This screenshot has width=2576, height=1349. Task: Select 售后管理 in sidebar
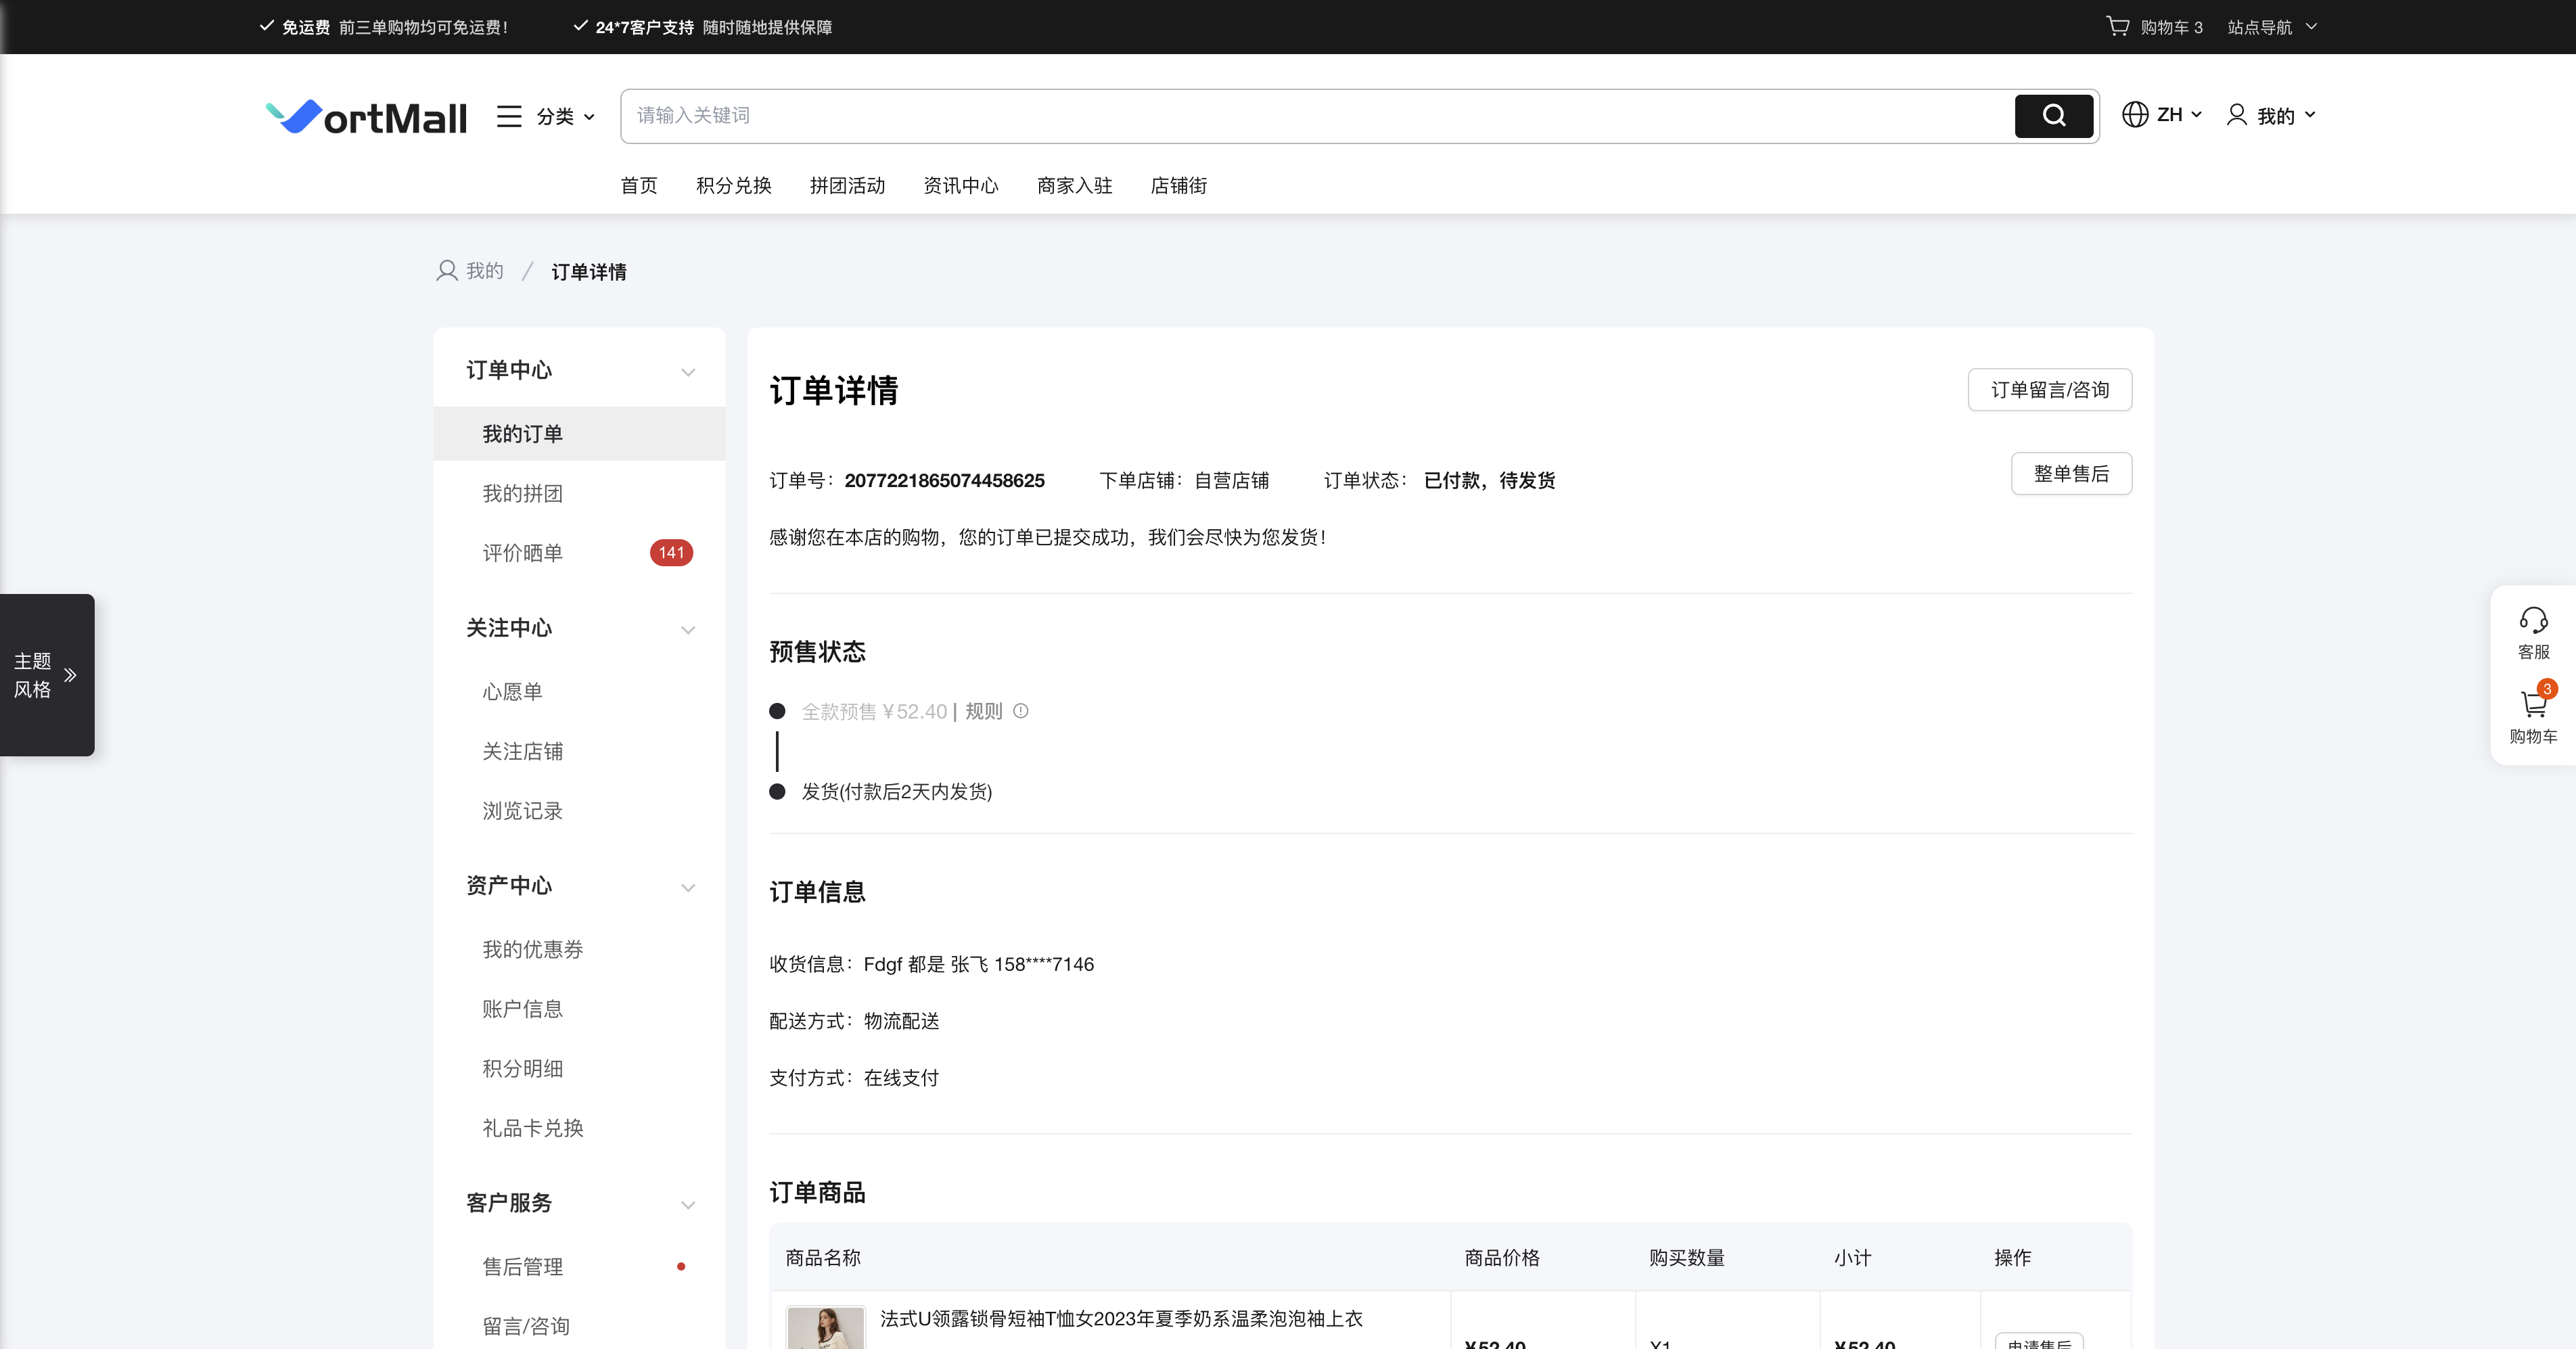tap(523, 1267)
